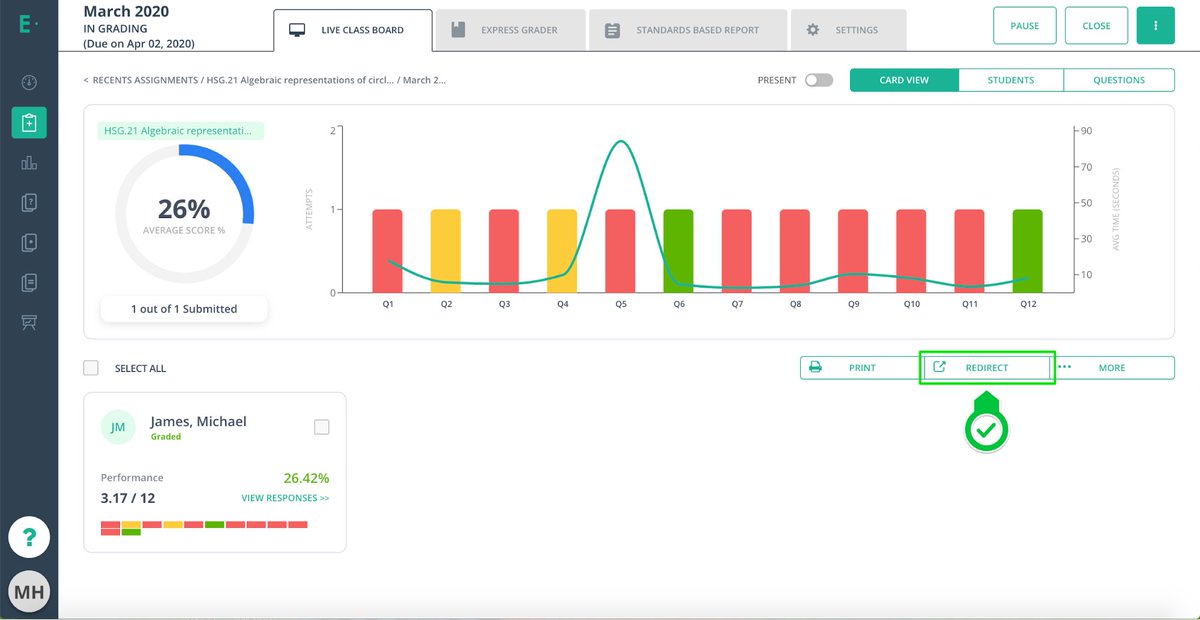
Task: Check the Select All checkbox
Action: (91, 367)
